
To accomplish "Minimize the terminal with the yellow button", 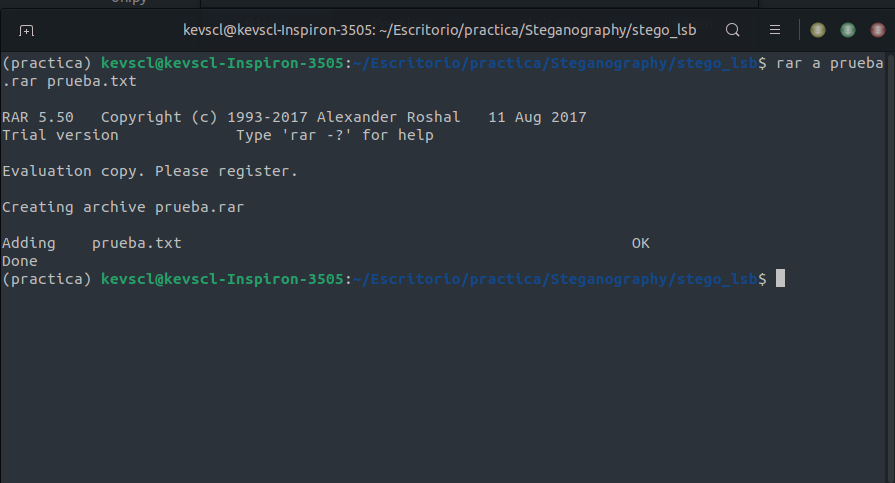I will (818, 30).
